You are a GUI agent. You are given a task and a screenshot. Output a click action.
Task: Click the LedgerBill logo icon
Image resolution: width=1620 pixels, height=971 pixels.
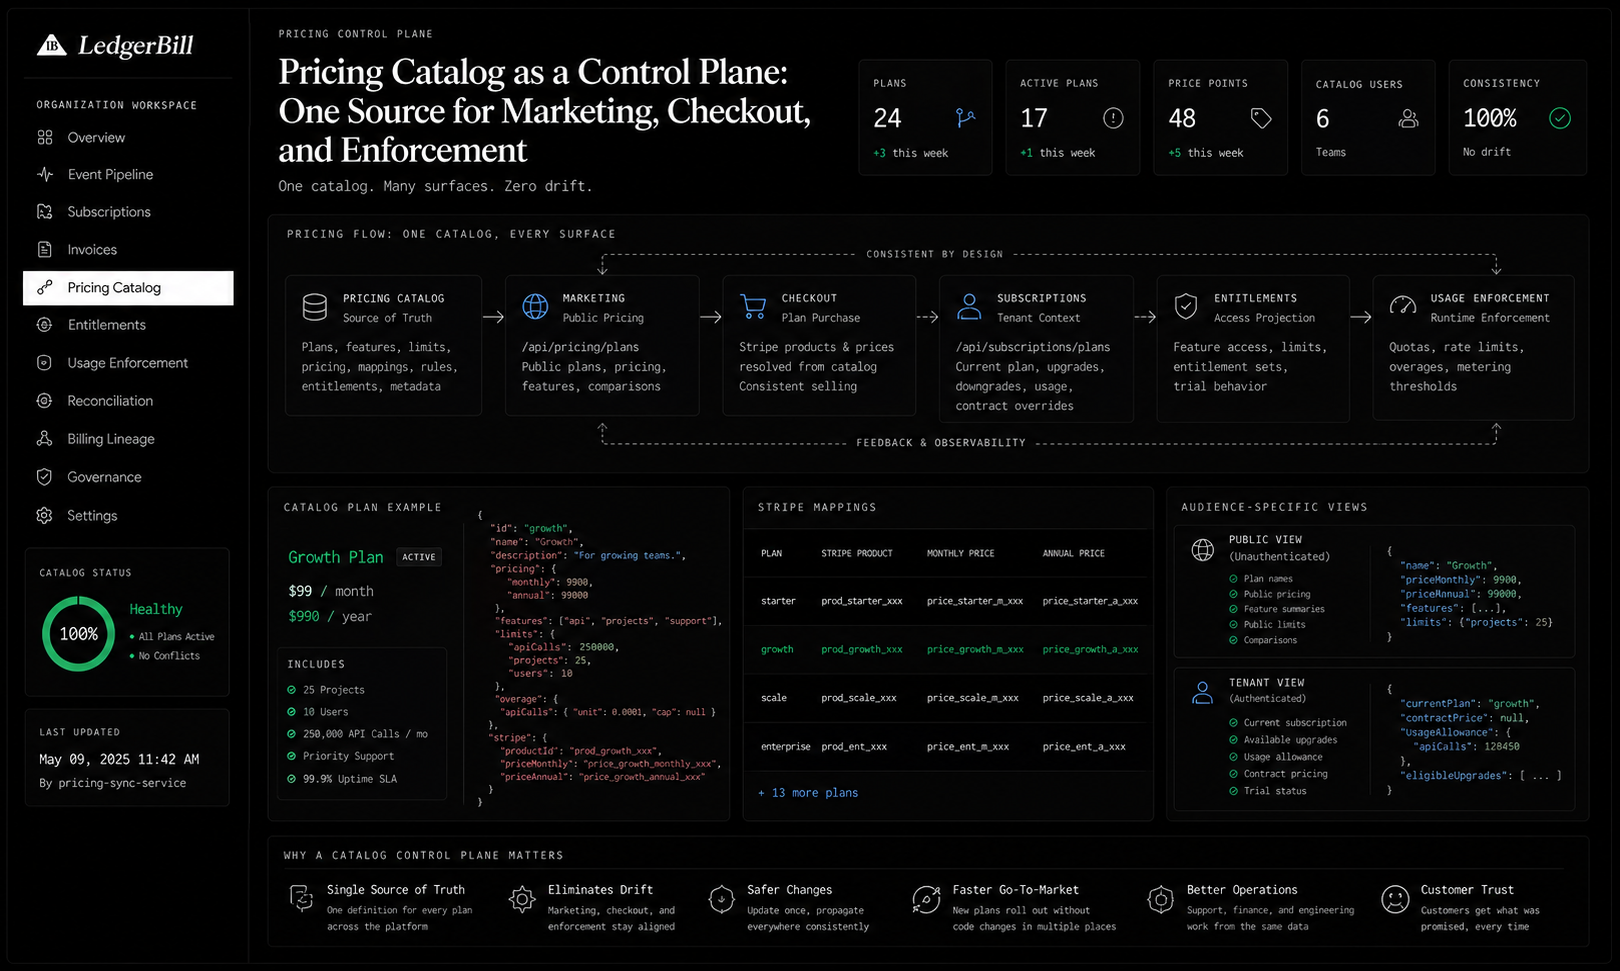(x=52, y=45)
